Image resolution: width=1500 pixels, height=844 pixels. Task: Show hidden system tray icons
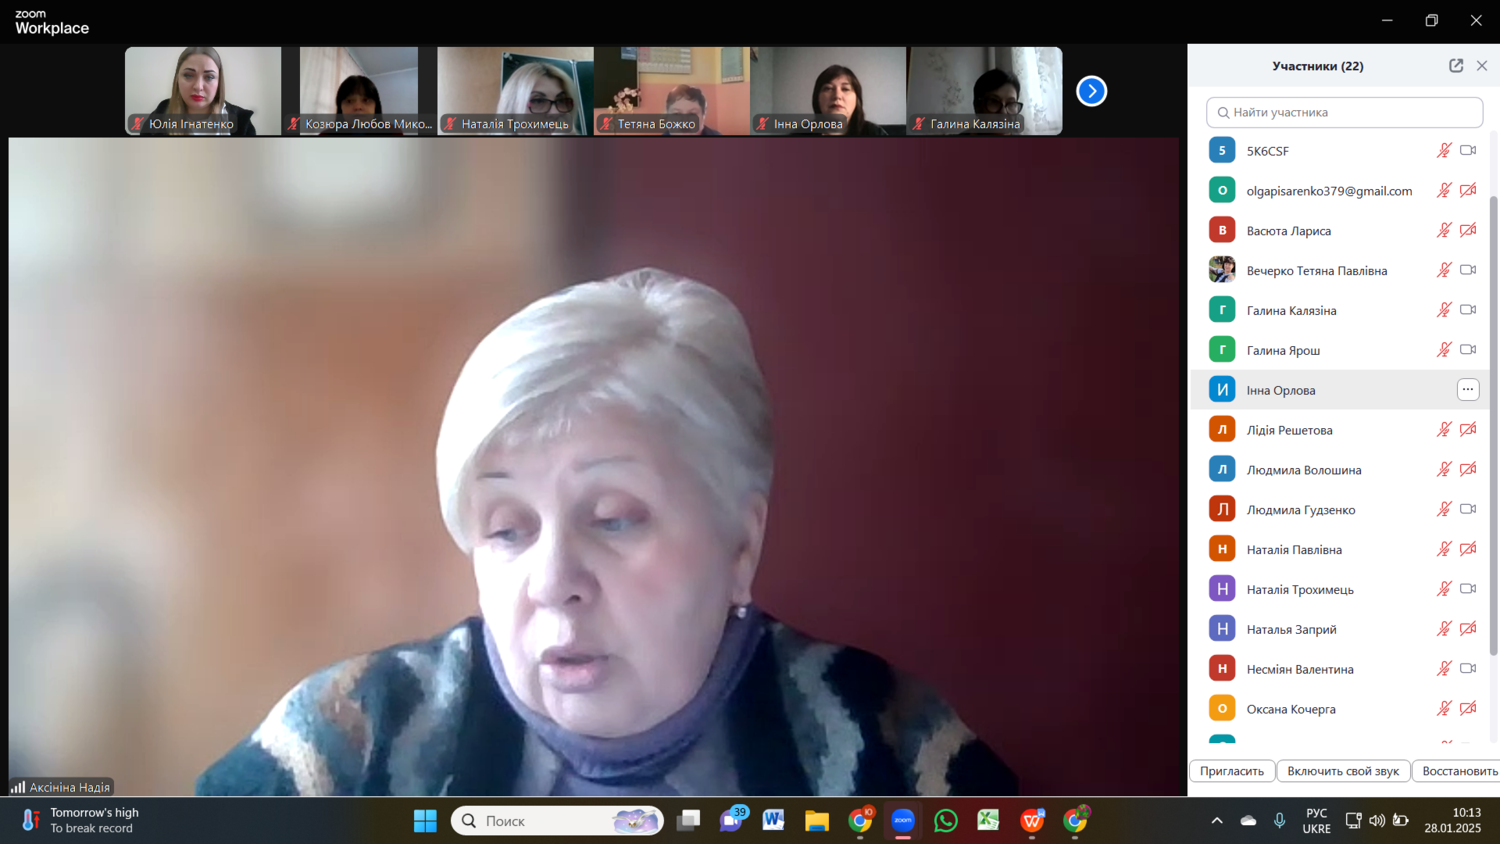[x=1217, y=821]
